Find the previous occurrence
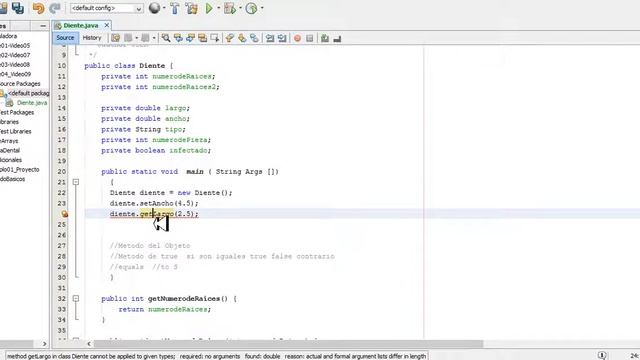The height and width of the screenshot is (360, 640). (178, 38)
